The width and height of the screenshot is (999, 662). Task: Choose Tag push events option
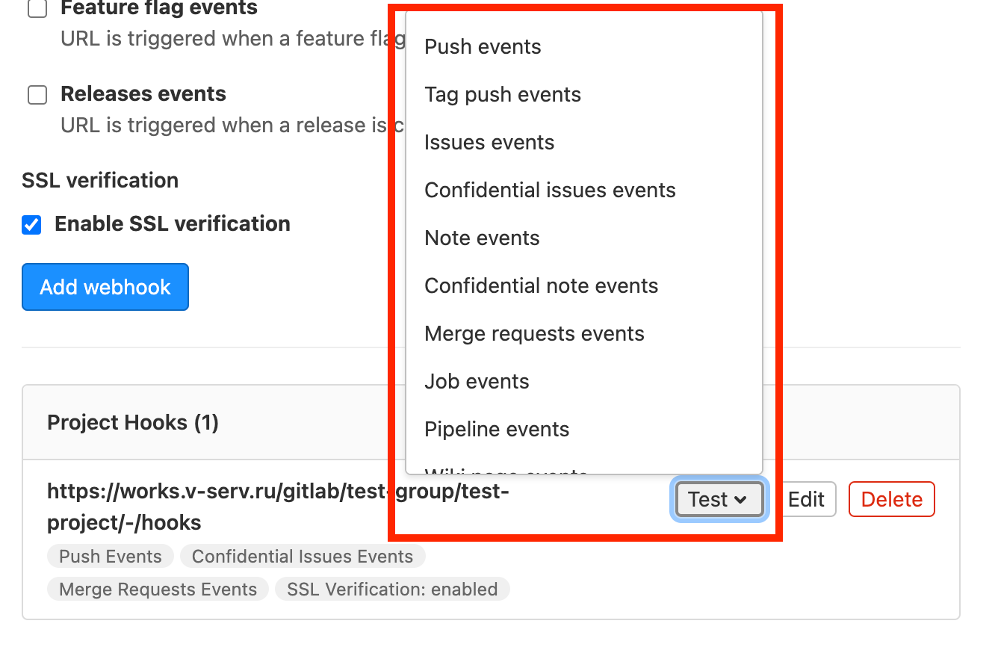[584, 94]
